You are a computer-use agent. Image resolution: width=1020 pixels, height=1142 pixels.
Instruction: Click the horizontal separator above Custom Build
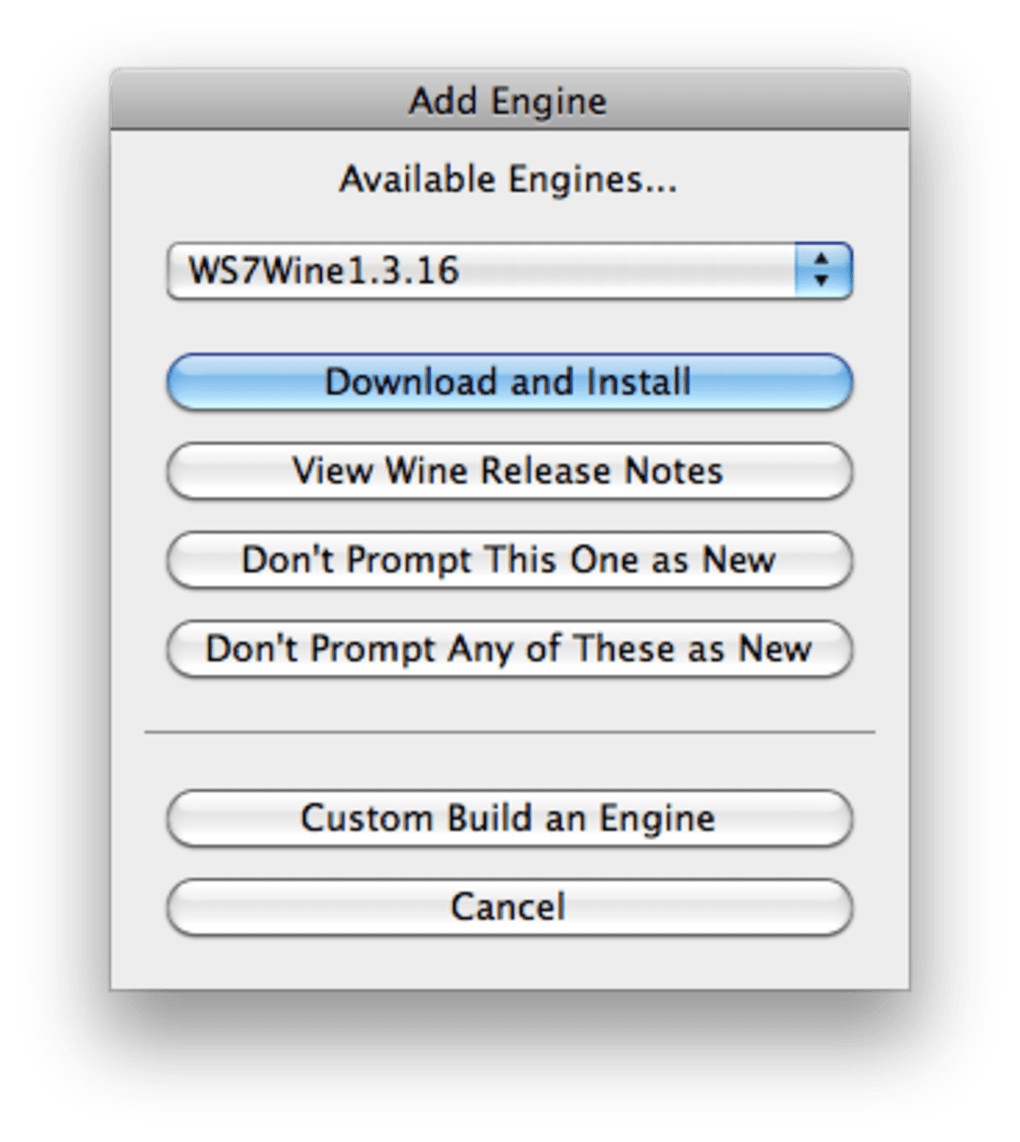(x=508, y=733)
